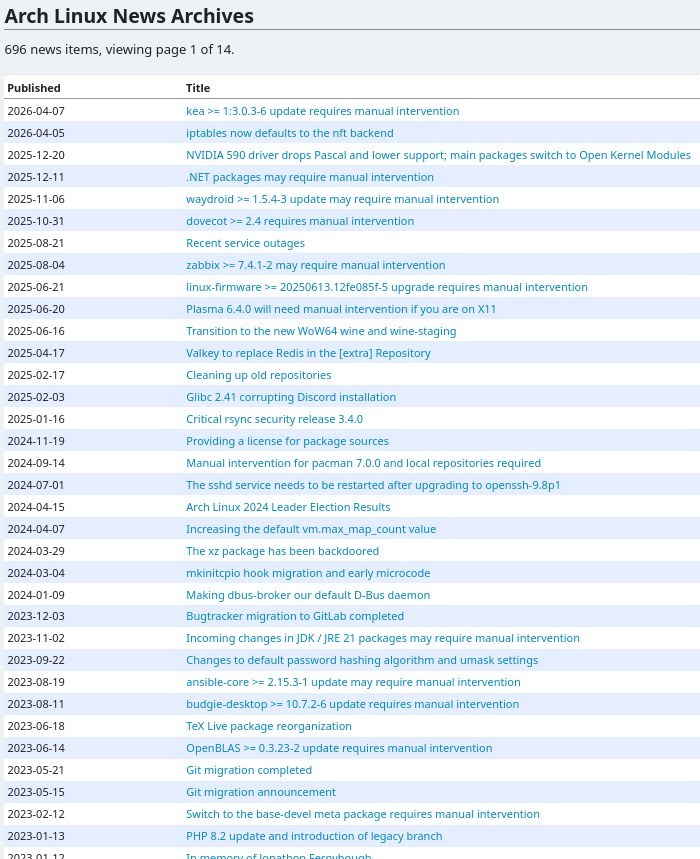Viewport: 700px width, 859px height.
Task: Open the budgie-desktop >= 10.7.2-6 update article
Action: tap(352, 703)
